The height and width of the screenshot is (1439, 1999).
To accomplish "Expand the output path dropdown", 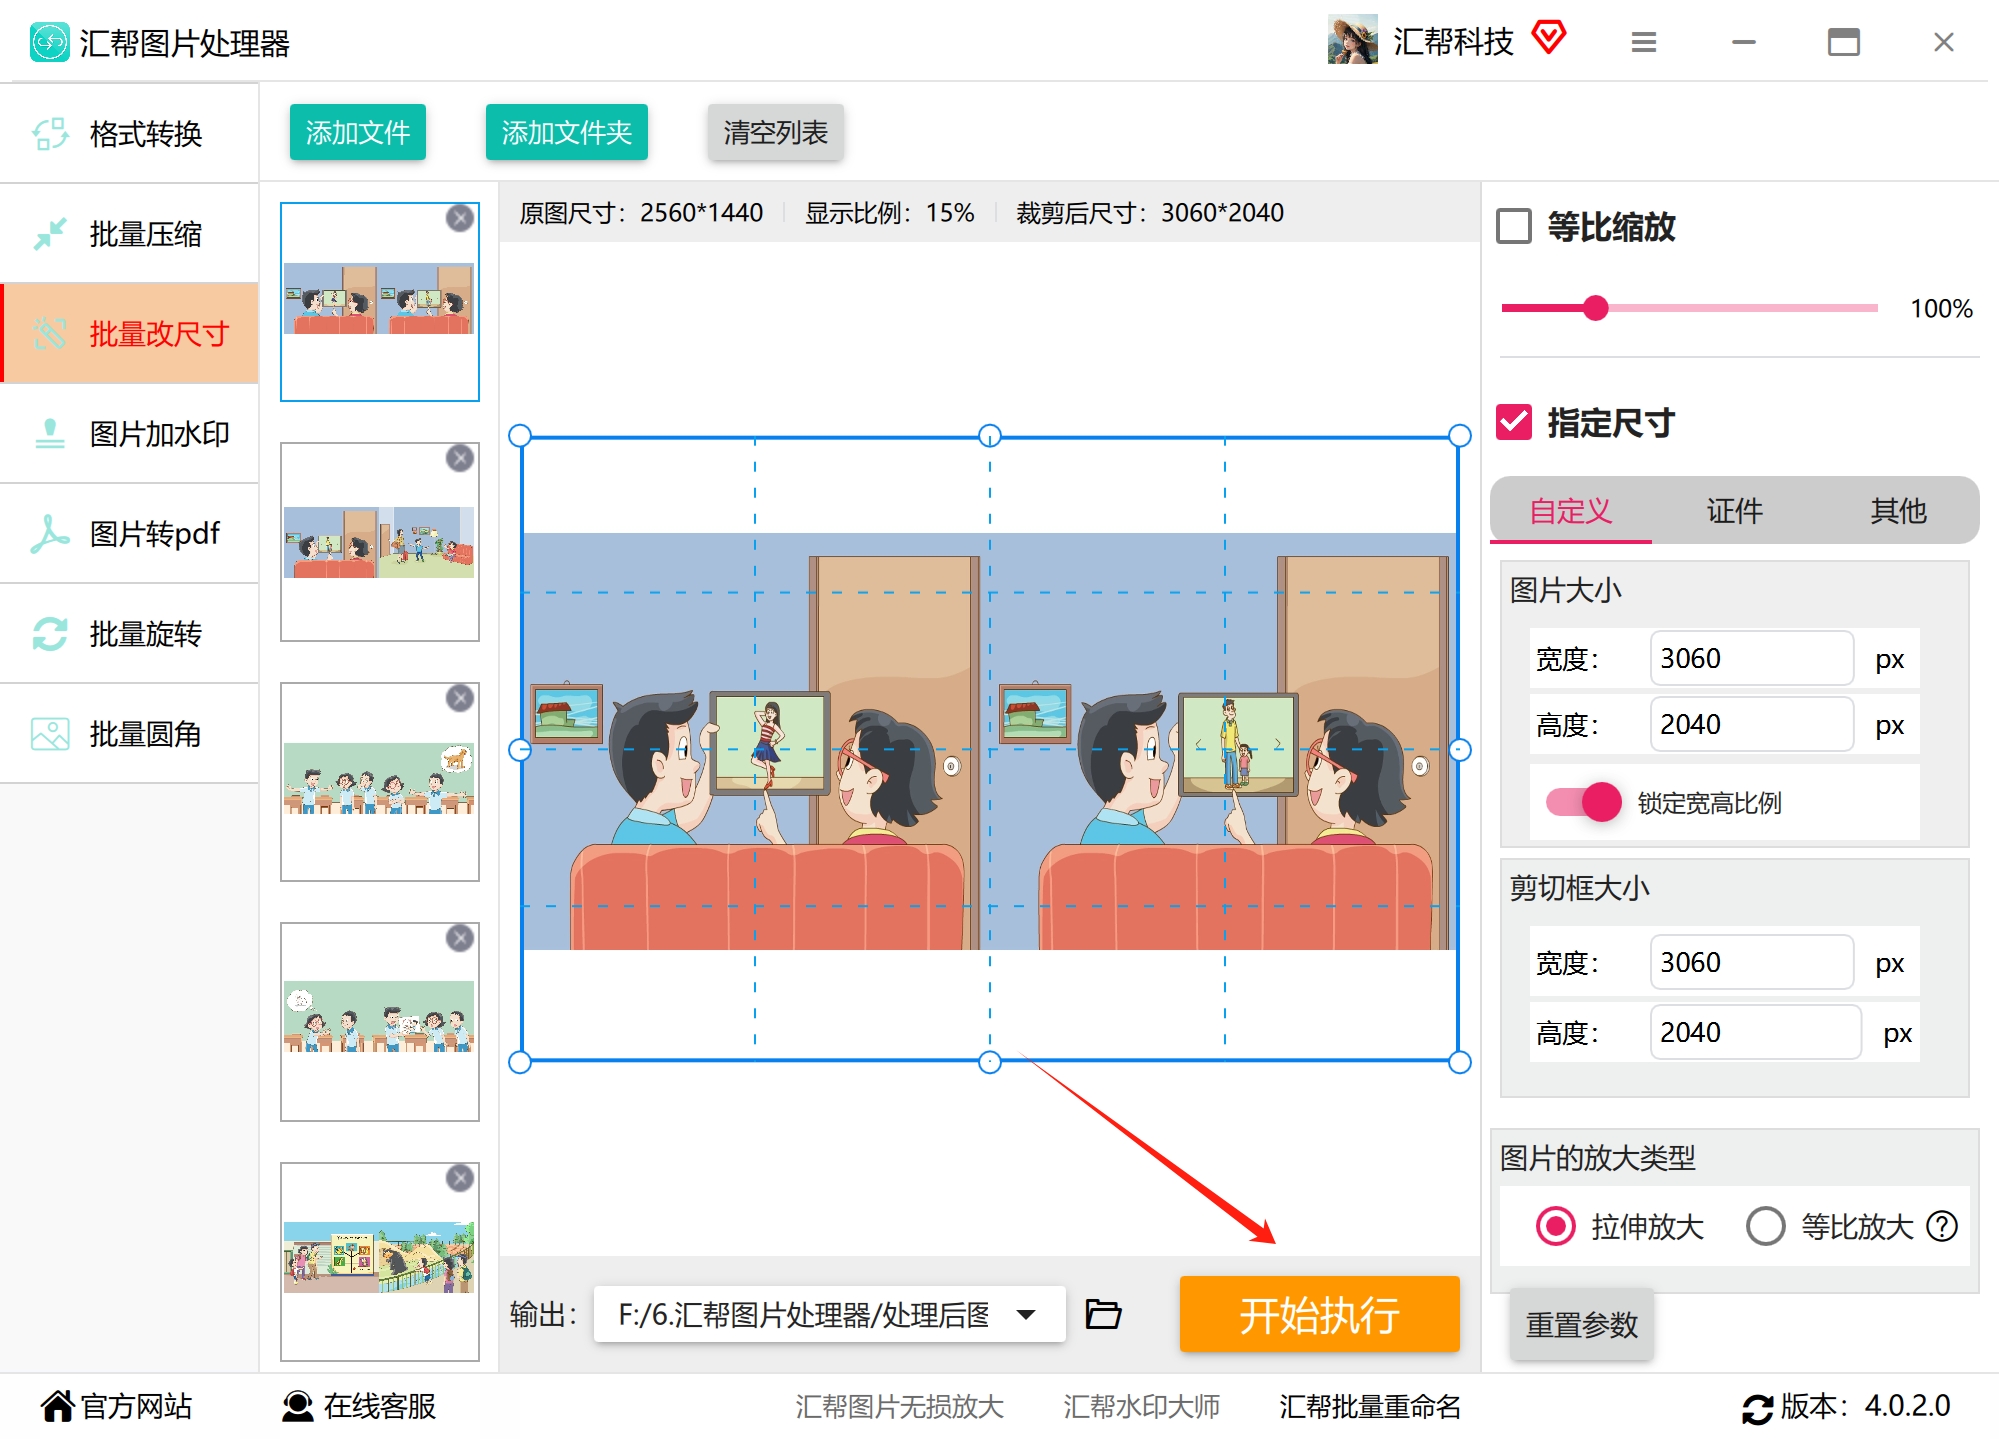I will pos(1026,1314).
